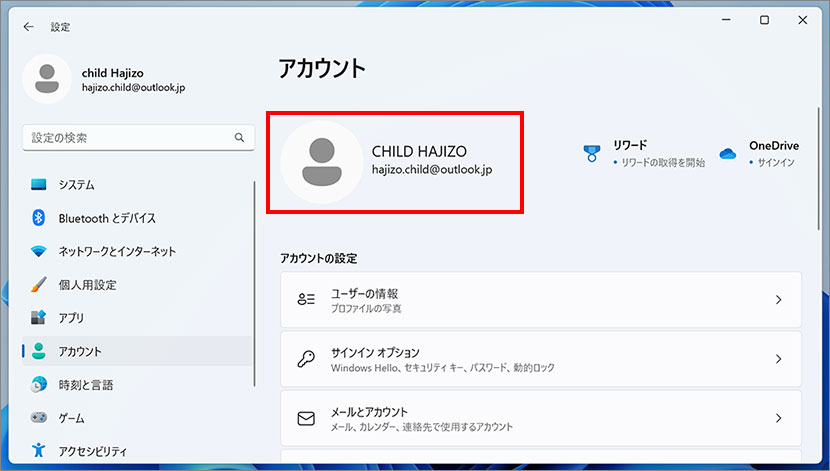Click the ゲーム controller icon
The image size is (830, 471).
[x=39, y=418]
